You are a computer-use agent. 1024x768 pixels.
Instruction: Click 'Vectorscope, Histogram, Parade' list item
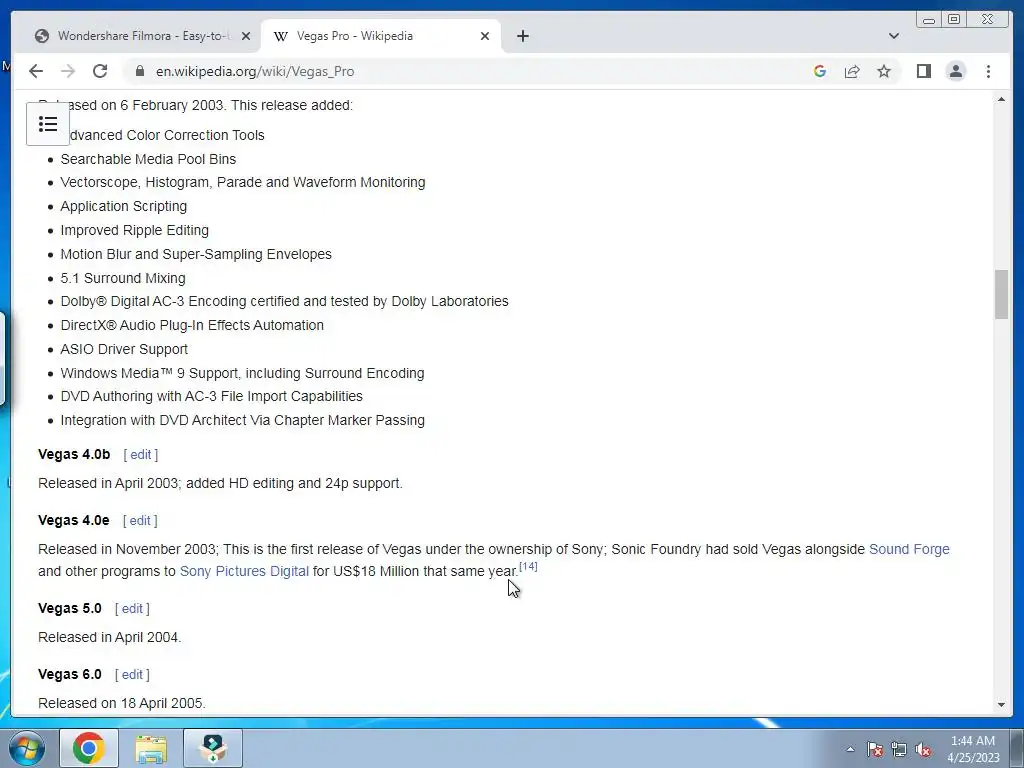(243, 183)
